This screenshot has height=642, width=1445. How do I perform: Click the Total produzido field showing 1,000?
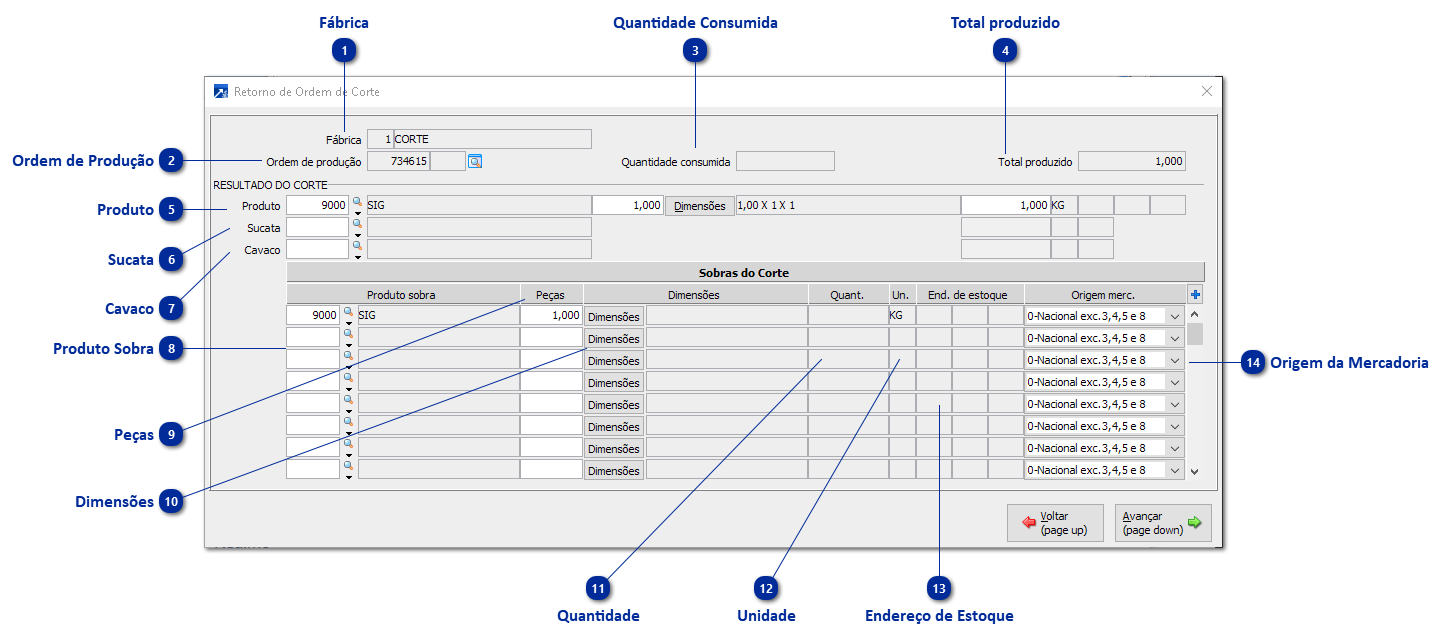tap(1132, 161)
